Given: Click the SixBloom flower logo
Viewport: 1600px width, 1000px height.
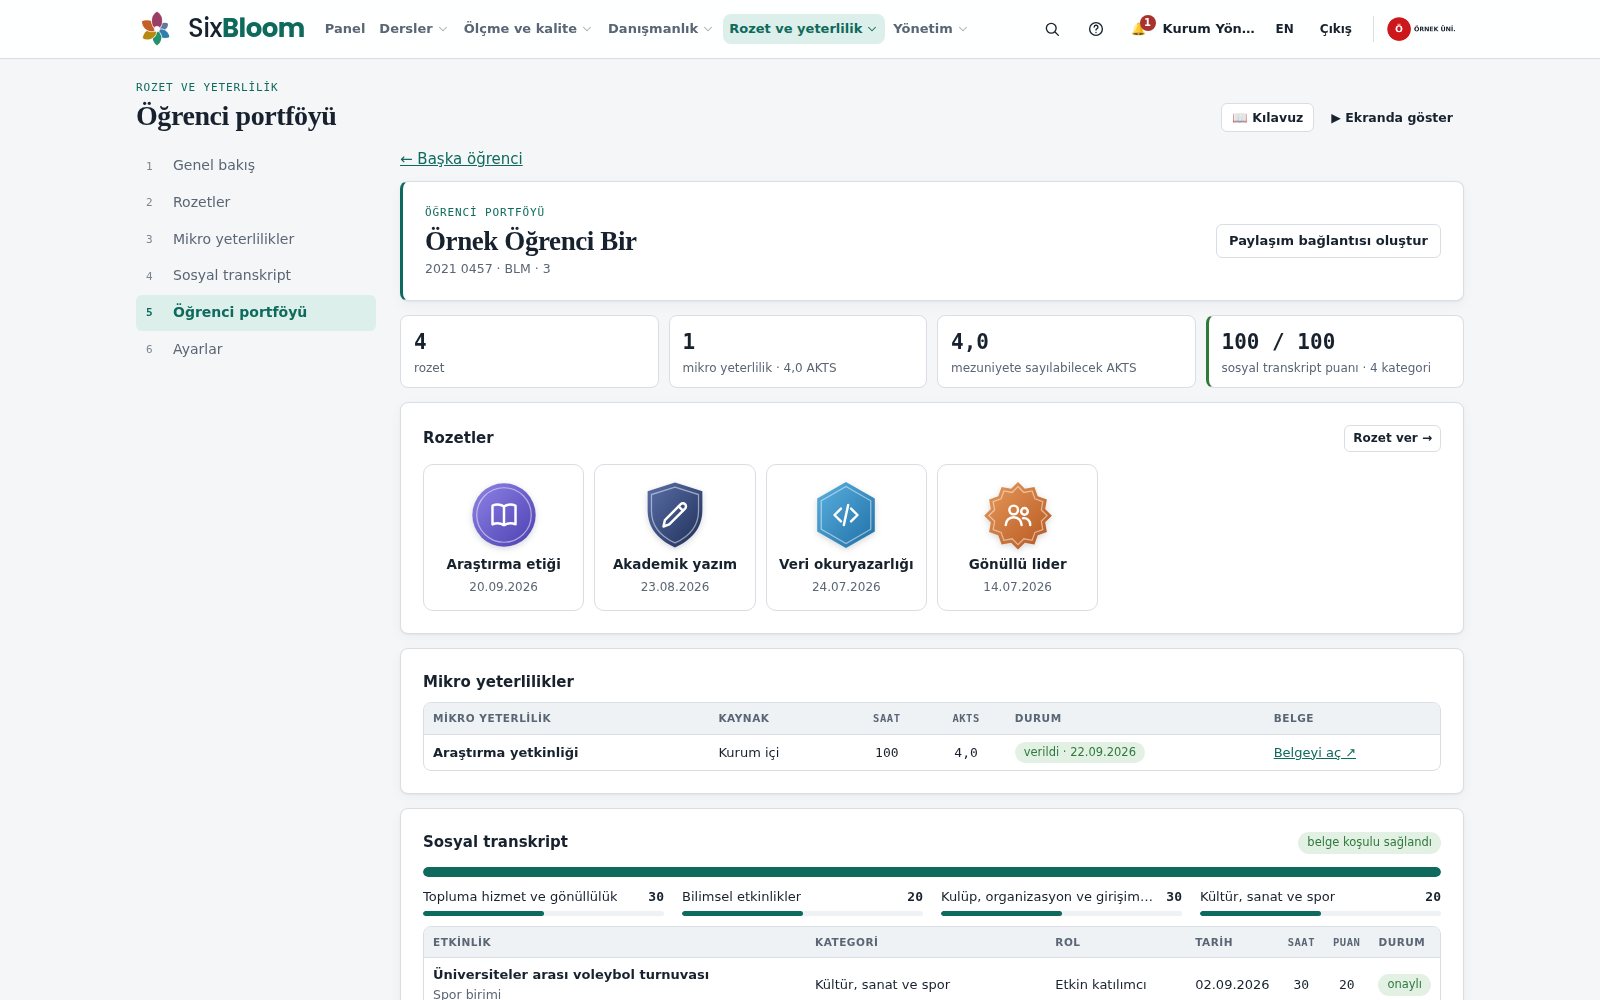Looking at the screenshot, I should tap(155, 28).
